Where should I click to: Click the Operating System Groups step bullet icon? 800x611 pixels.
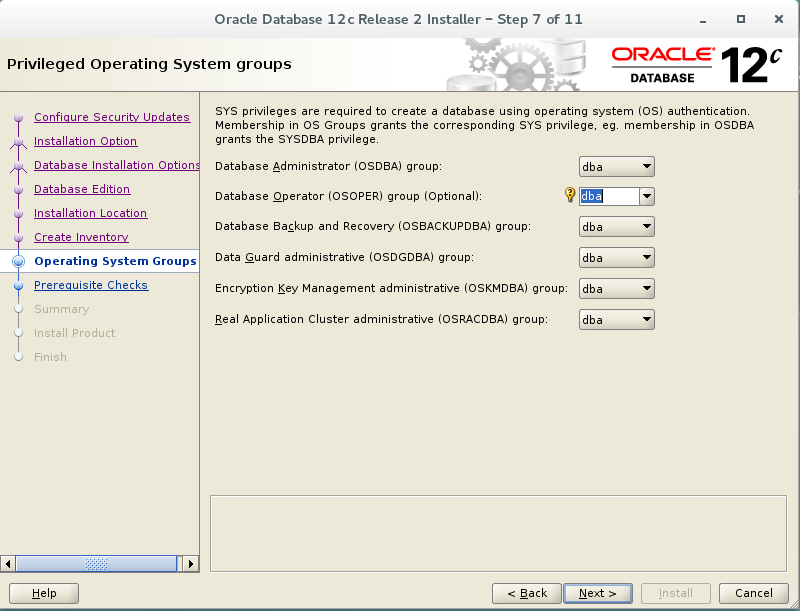pyautogui.click(x=18, y=261)
